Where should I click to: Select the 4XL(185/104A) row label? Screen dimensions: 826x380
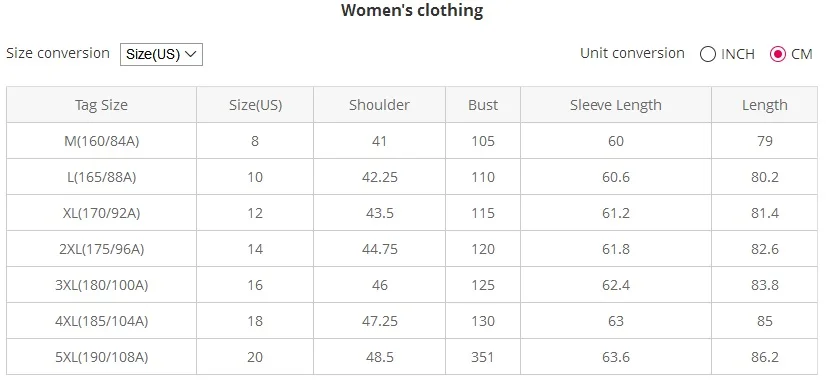coord(101,320)
